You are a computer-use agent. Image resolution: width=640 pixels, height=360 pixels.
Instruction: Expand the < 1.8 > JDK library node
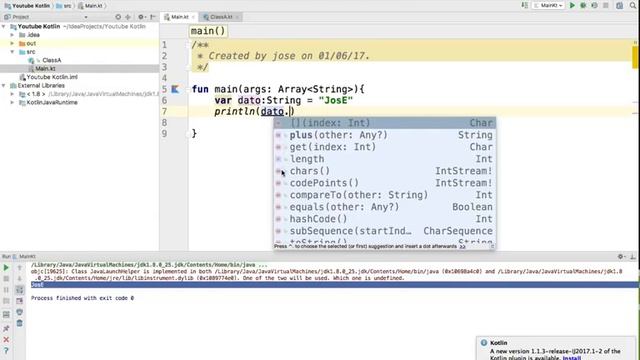pos(12,94)
